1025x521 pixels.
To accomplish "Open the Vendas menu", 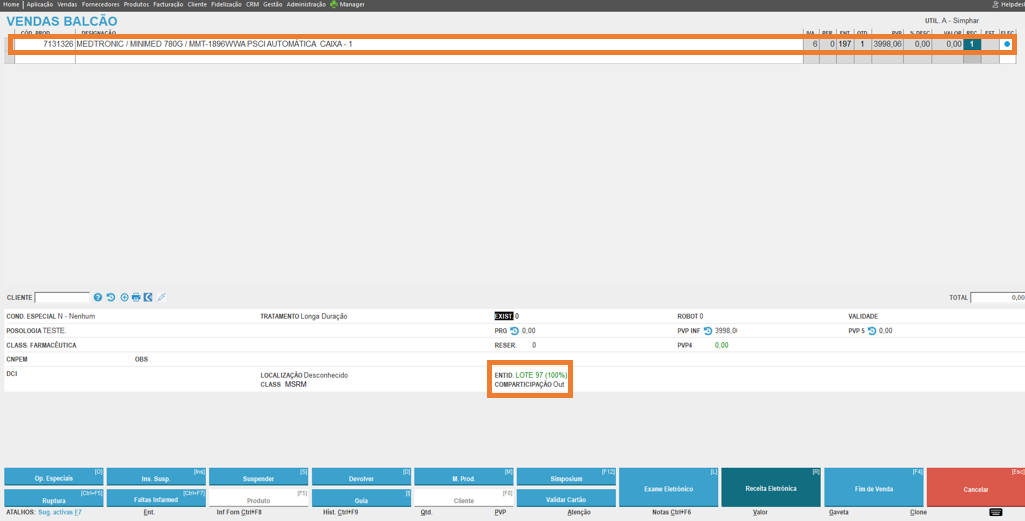I will (67, 5).
